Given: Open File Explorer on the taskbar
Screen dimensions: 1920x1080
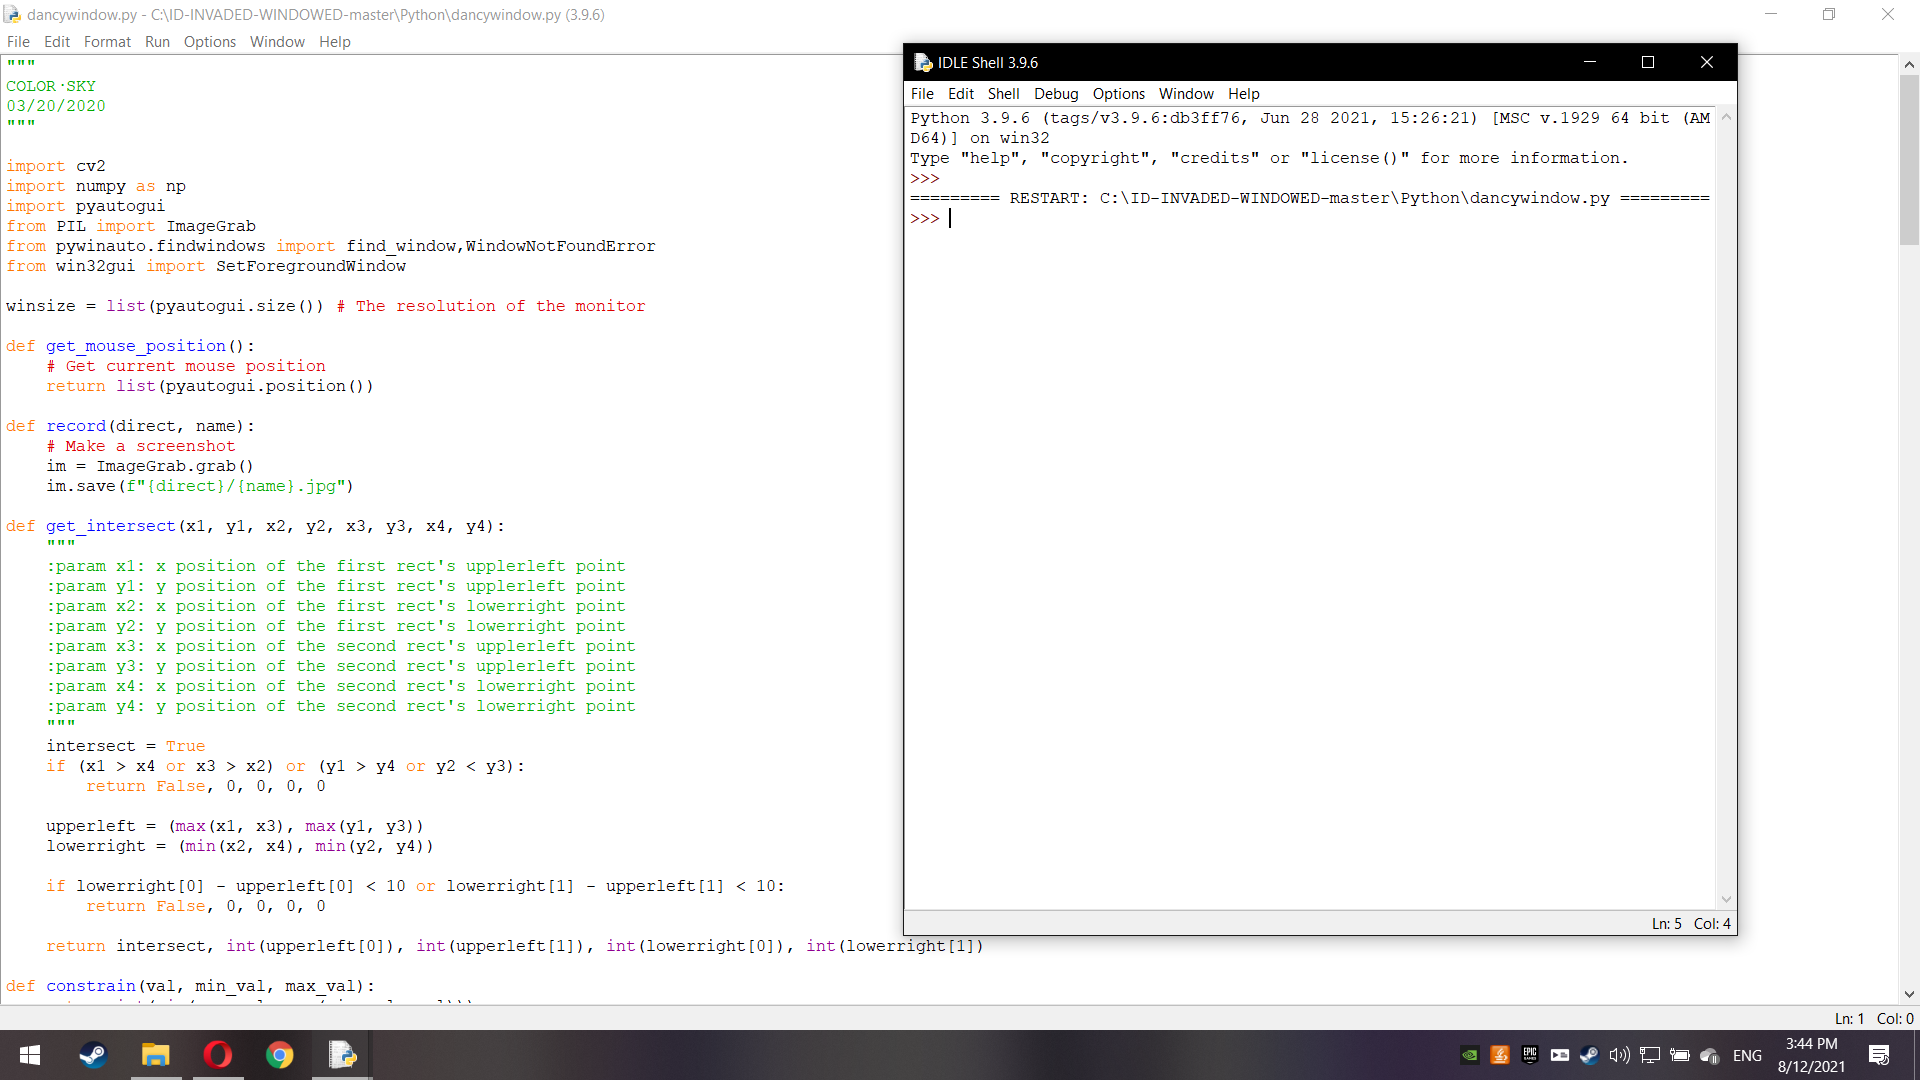Looking at the screenshot, I should 155,1055.
